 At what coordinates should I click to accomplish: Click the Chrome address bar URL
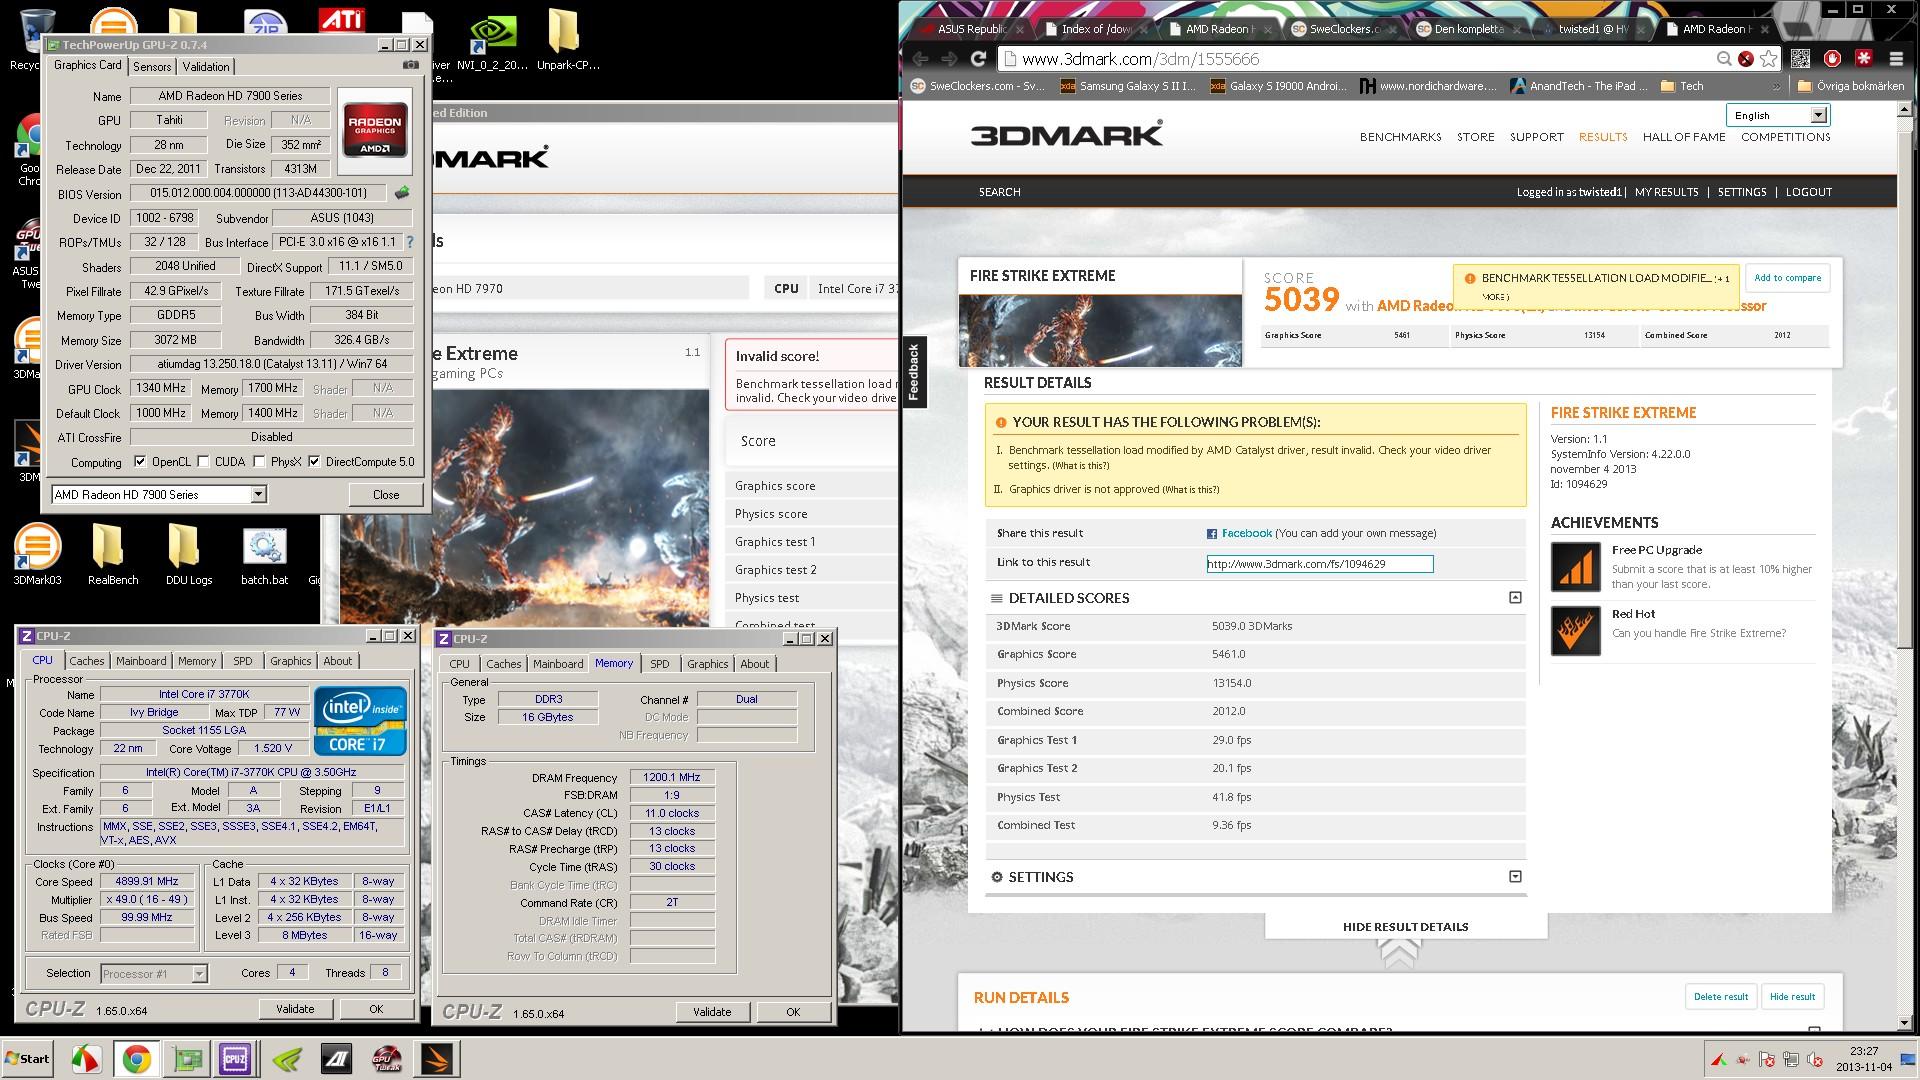(1140, 59)
